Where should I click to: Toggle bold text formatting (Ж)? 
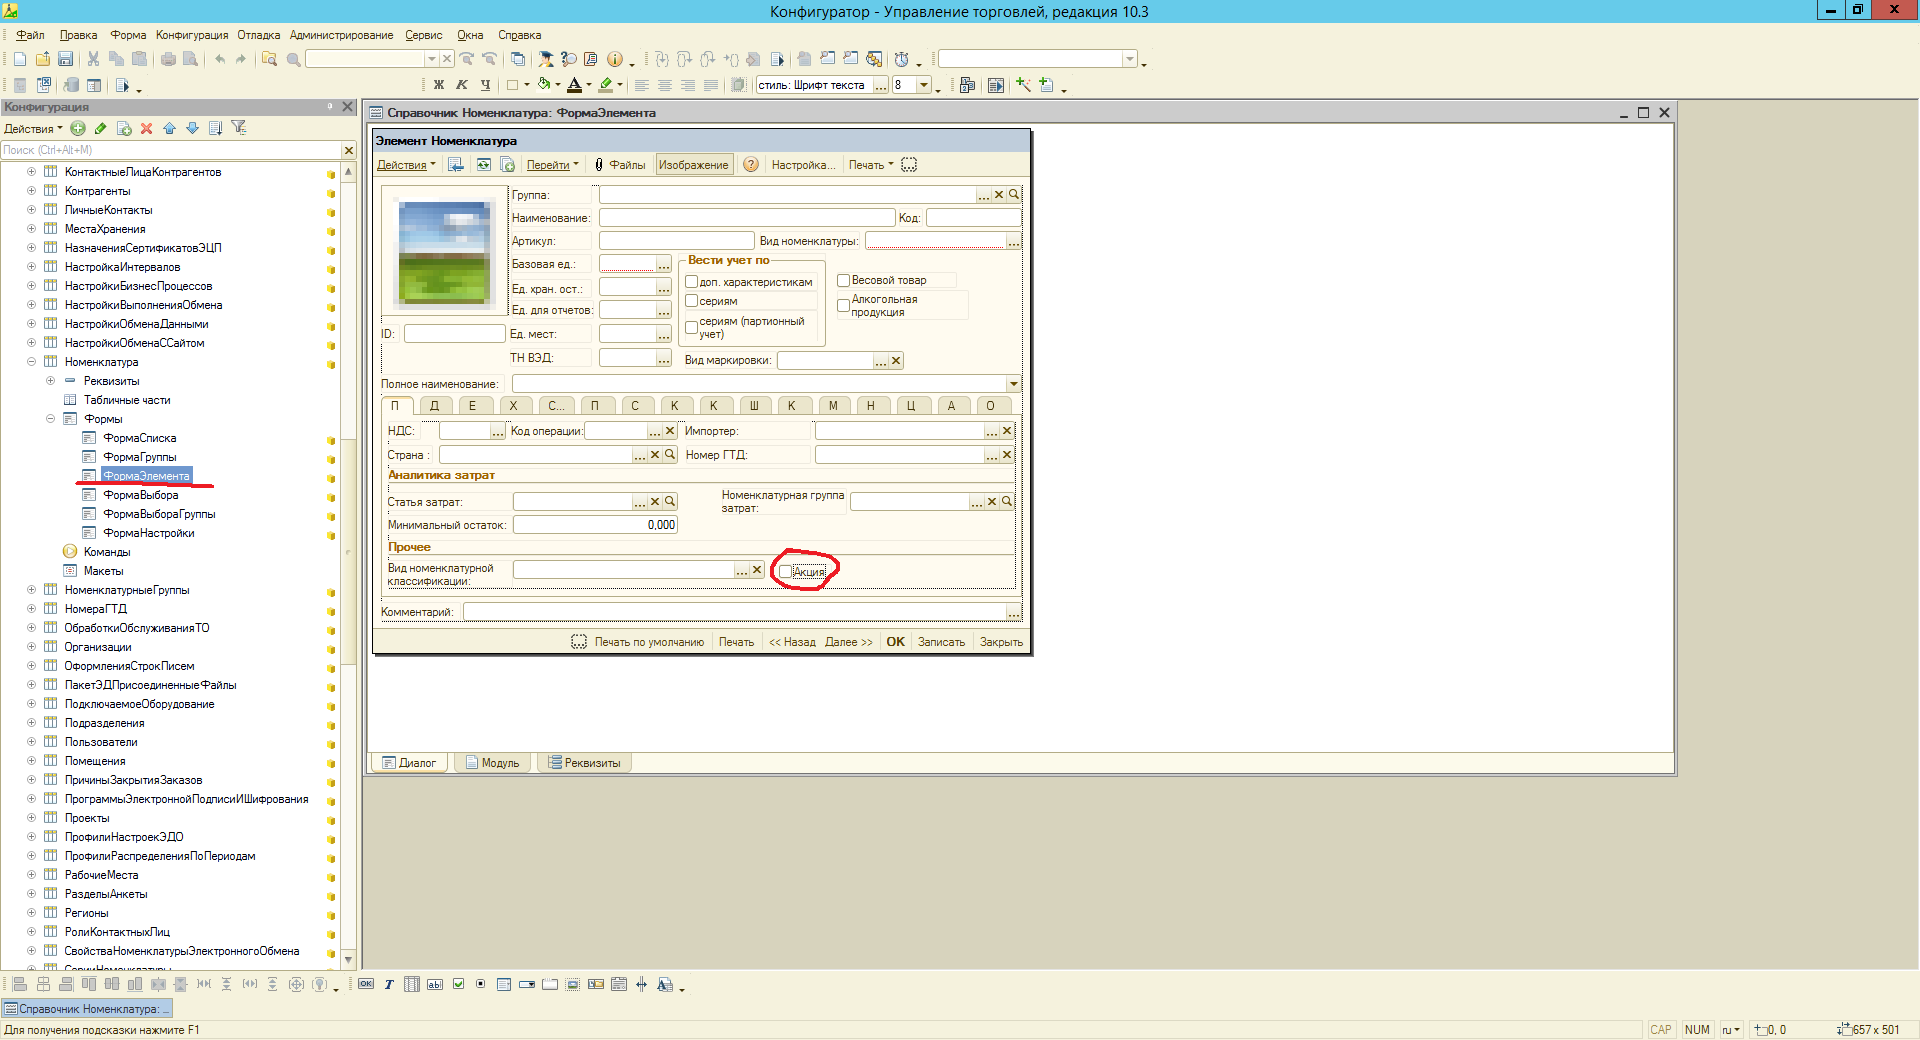pos(438,85)
